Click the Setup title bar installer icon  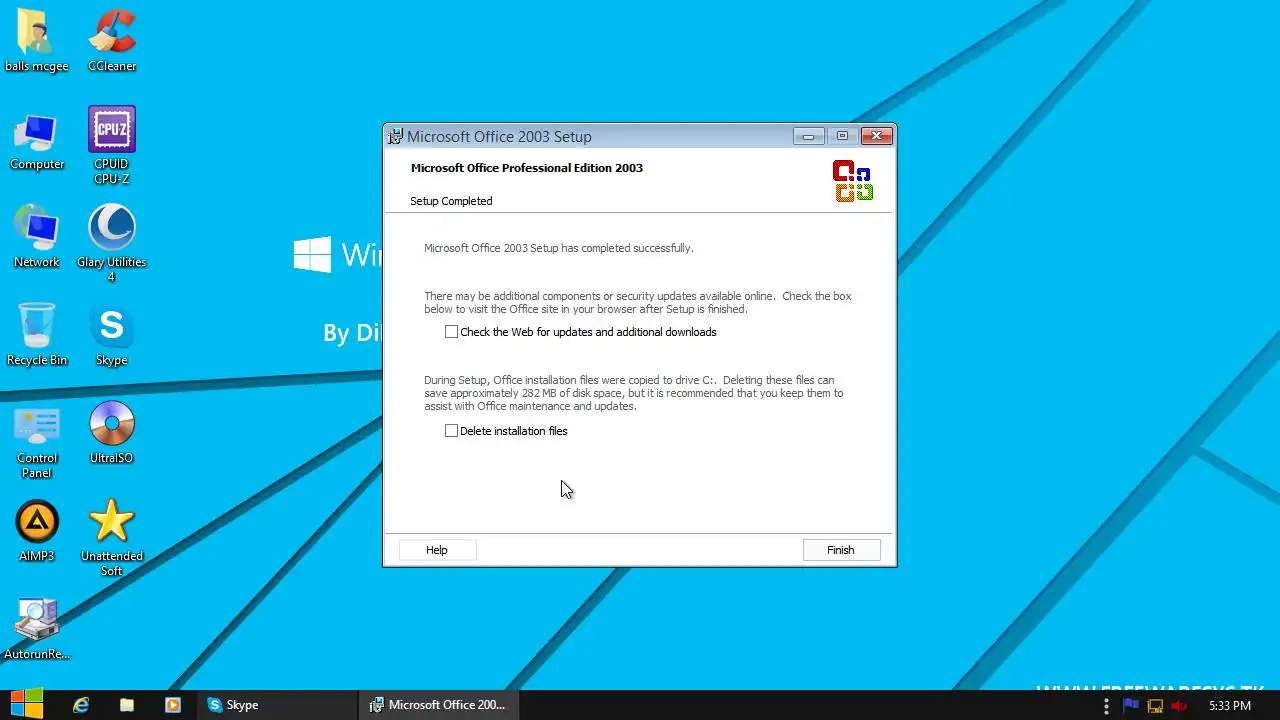click(396, 136)
